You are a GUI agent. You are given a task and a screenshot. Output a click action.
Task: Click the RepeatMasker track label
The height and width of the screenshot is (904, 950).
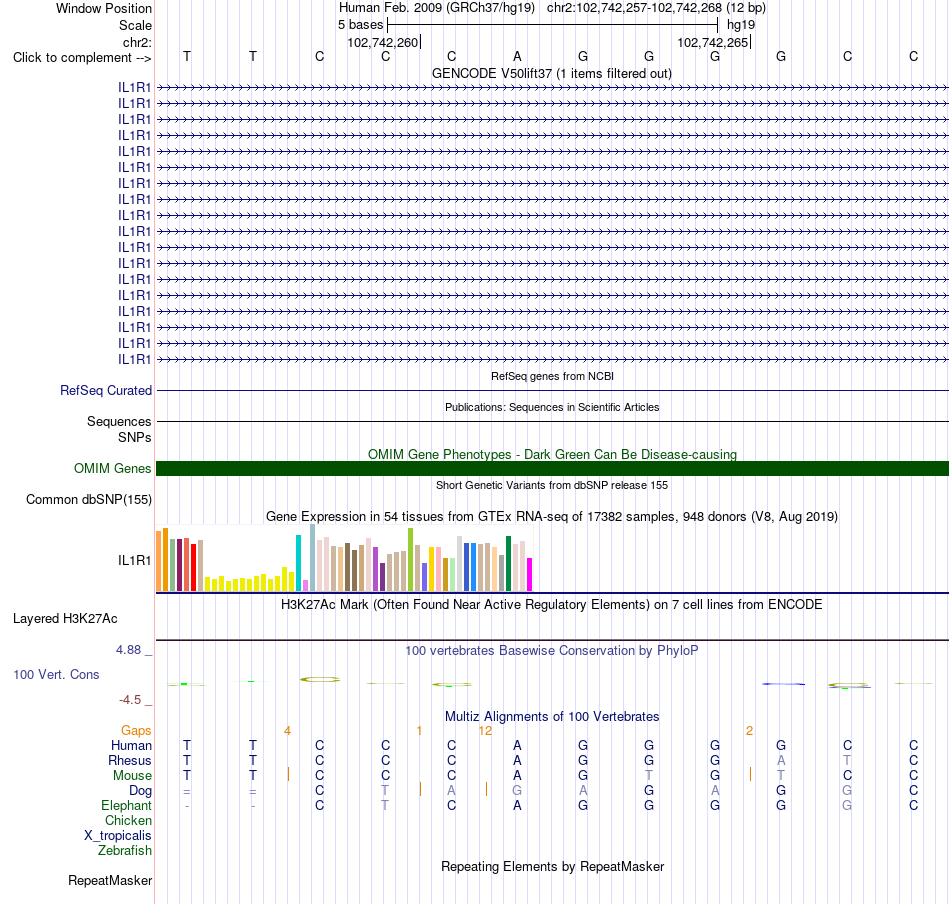pyautogui.click(x=110, y=880)
